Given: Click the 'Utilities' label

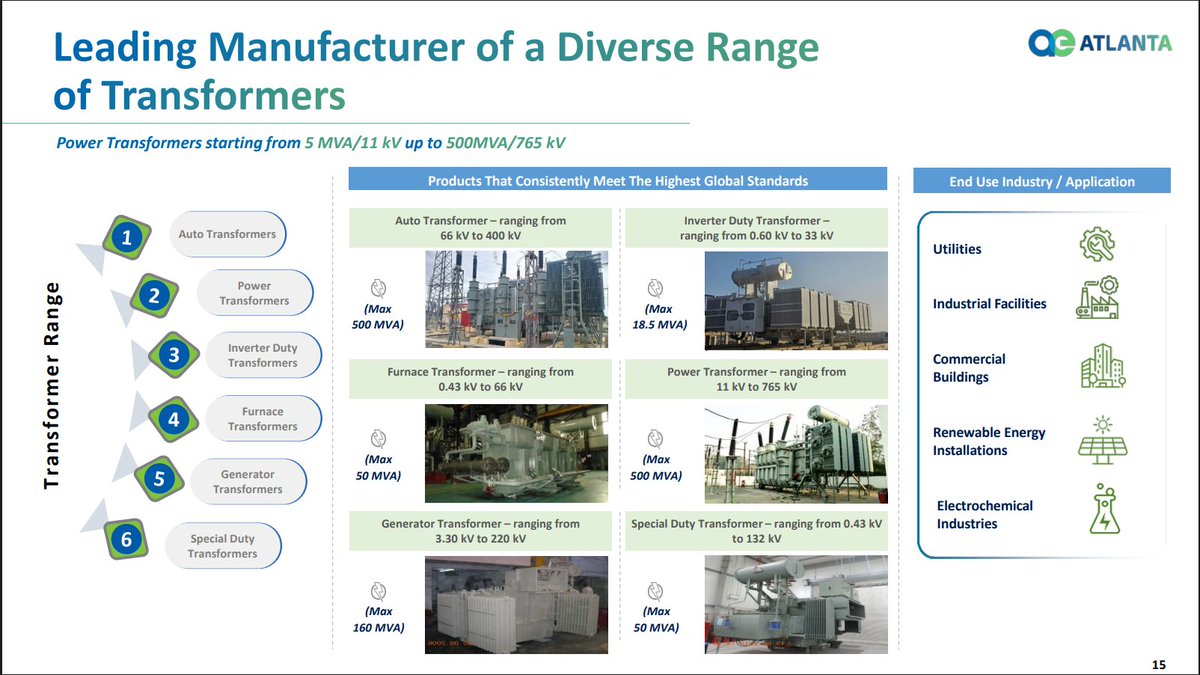Looking at the screenshot, I should point(957,249).
